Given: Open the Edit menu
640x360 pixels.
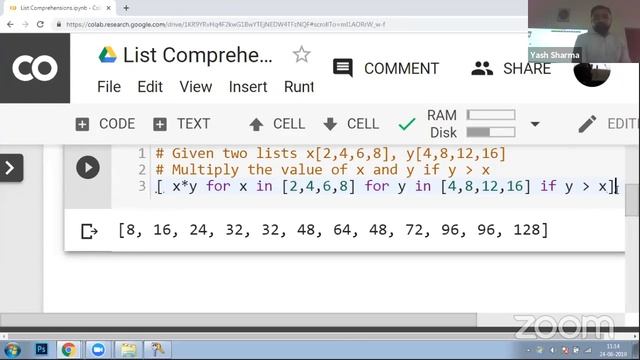Looking at the screenshot, I should (150, 87).
